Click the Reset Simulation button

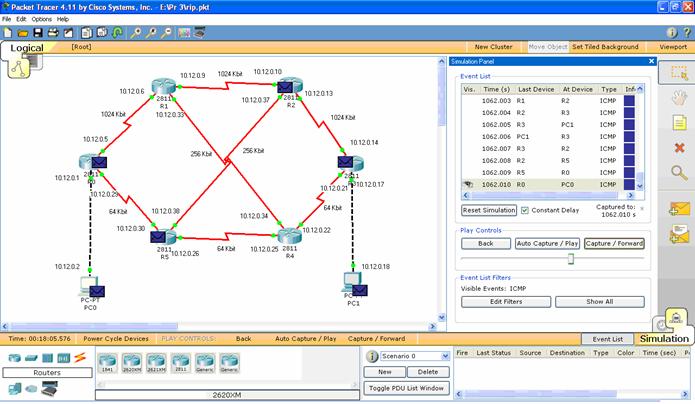point(488,210)
